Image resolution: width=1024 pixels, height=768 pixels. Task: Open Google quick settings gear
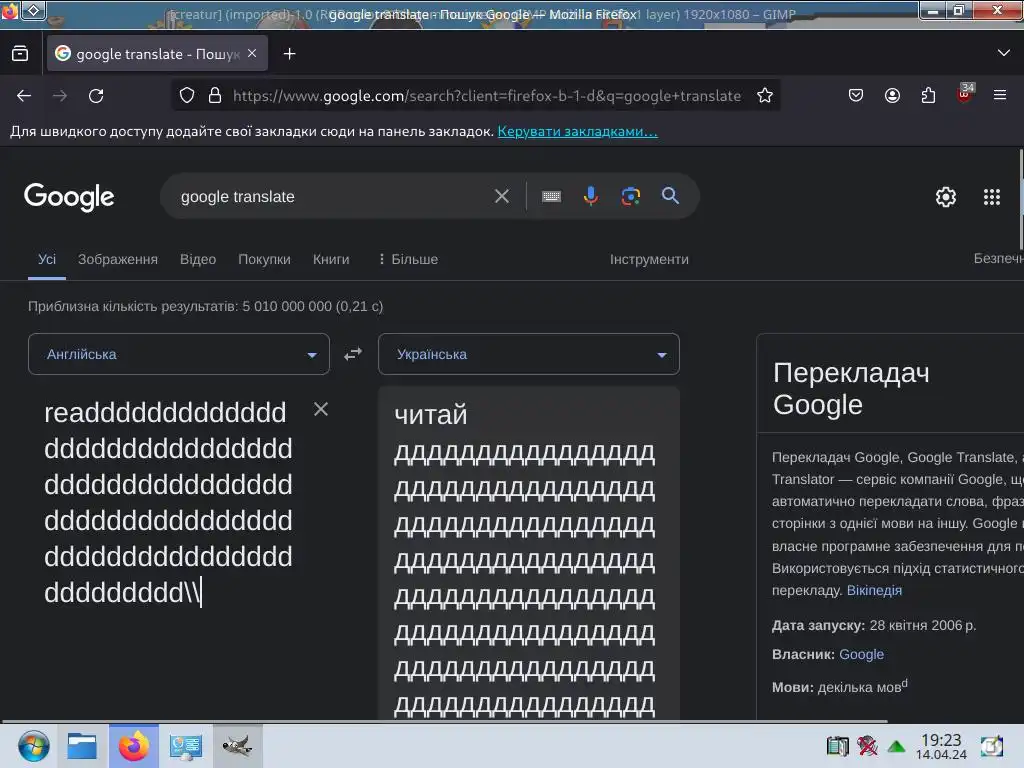(x=946, y=197)
